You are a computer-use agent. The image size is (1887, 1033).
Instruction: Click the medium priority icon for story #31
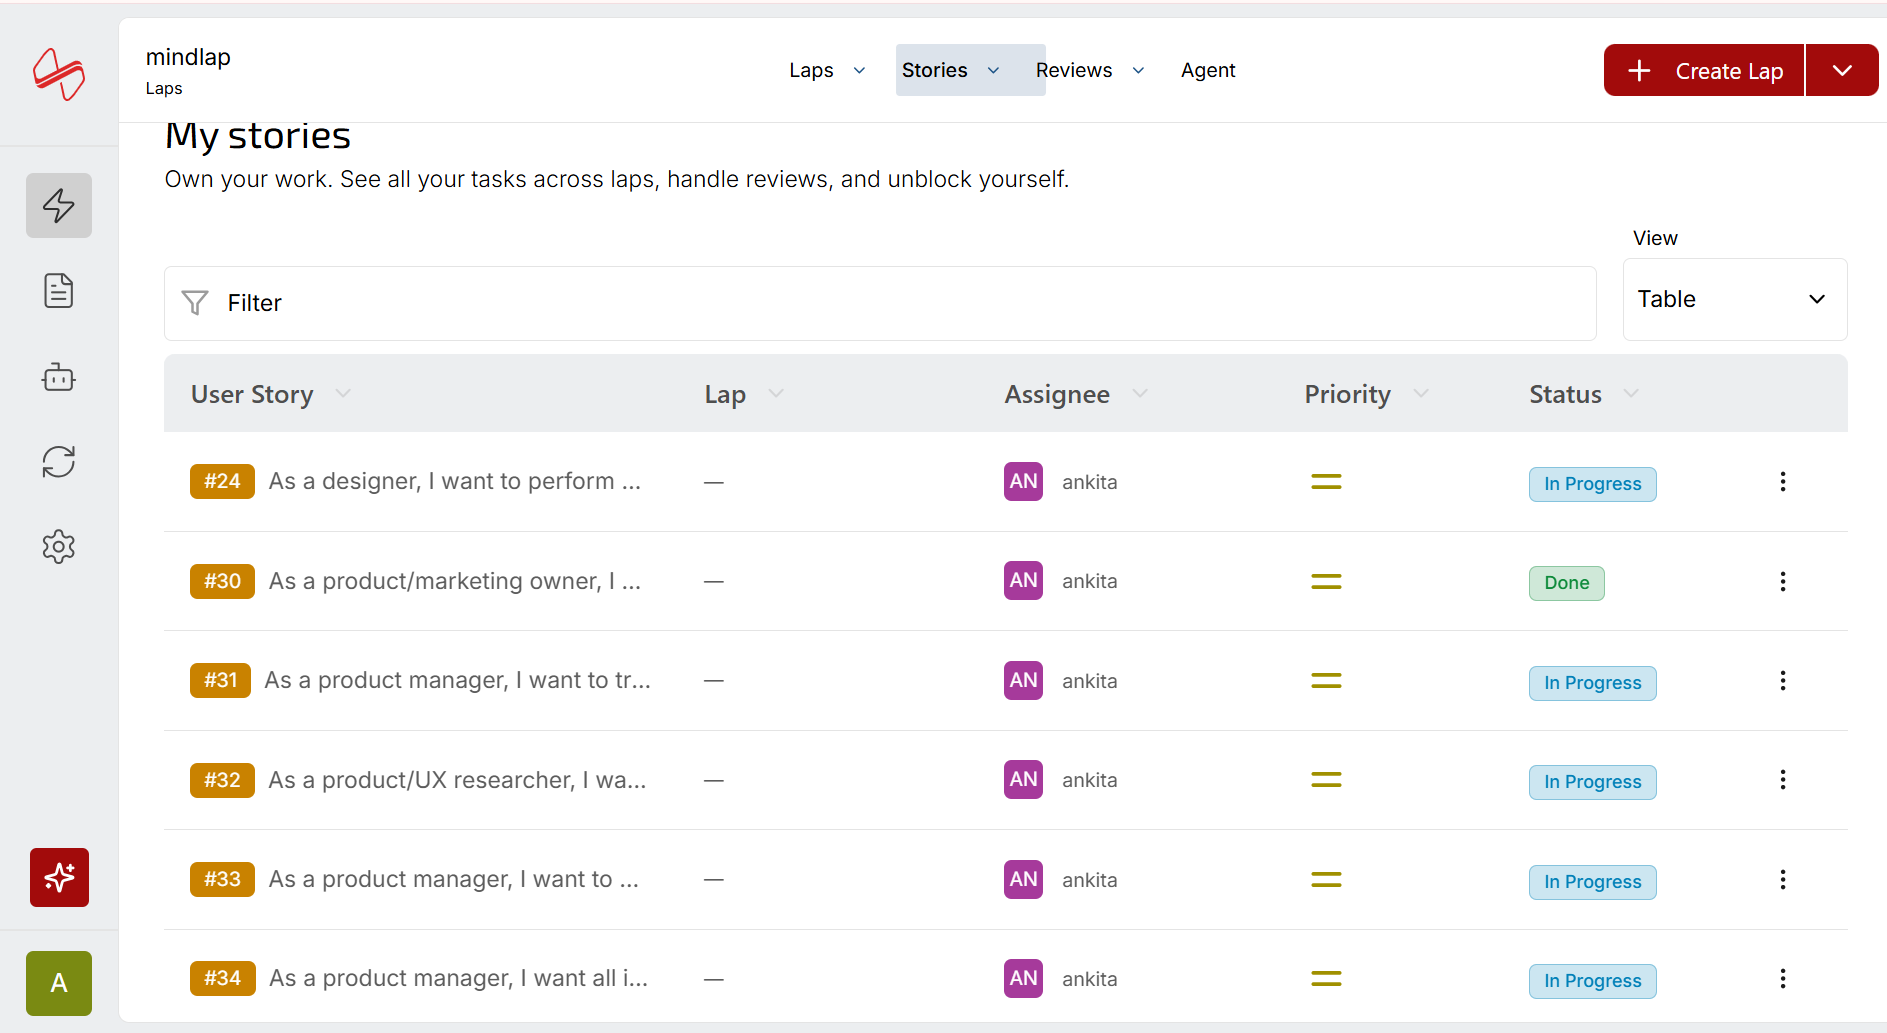coord(1326,681)
